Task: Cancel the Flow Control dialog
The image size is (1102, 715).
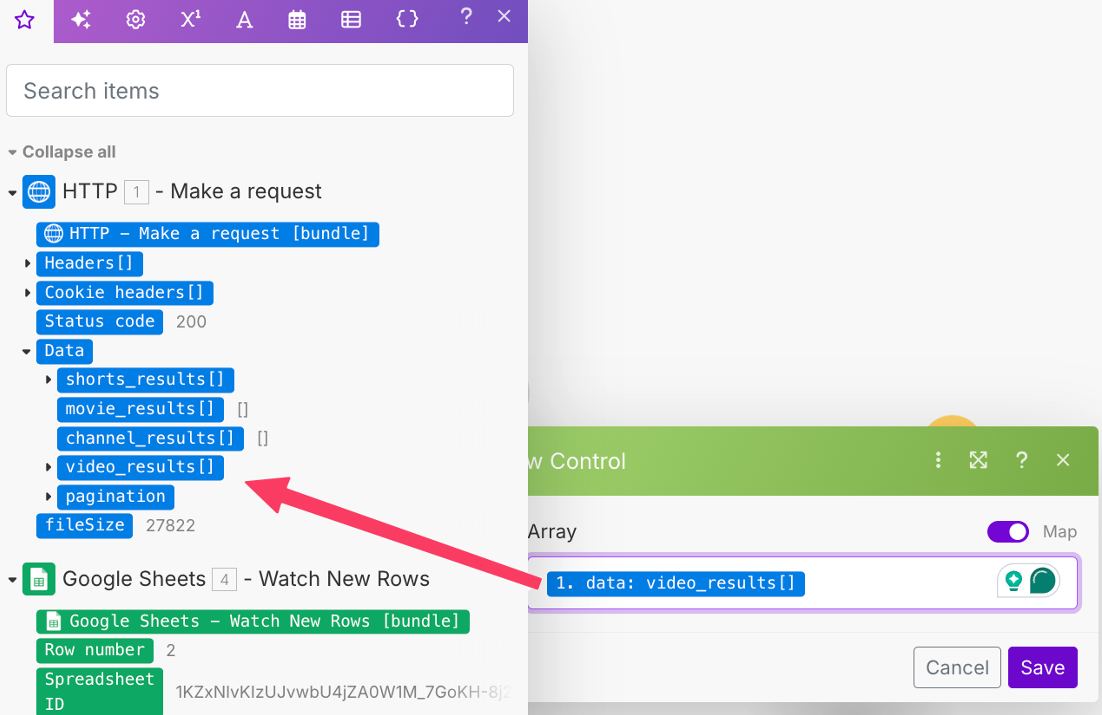Action: [957, 667]
